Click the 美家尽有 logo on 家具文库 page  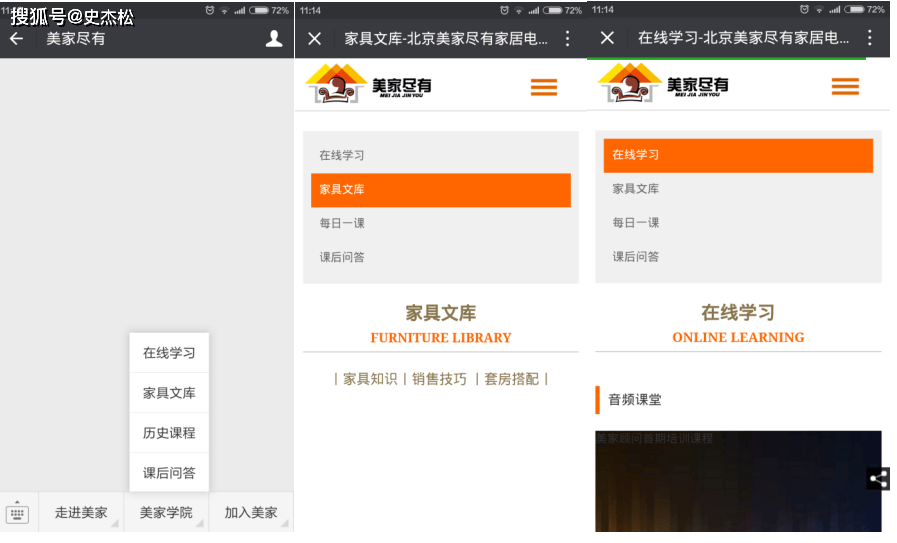click(368, 85)
